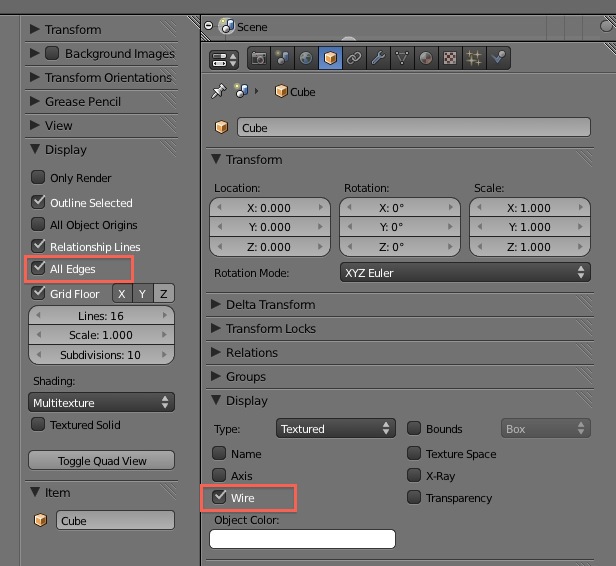Toggle the Wire display checkbox
Screen dimensions: 616x566
219,497
